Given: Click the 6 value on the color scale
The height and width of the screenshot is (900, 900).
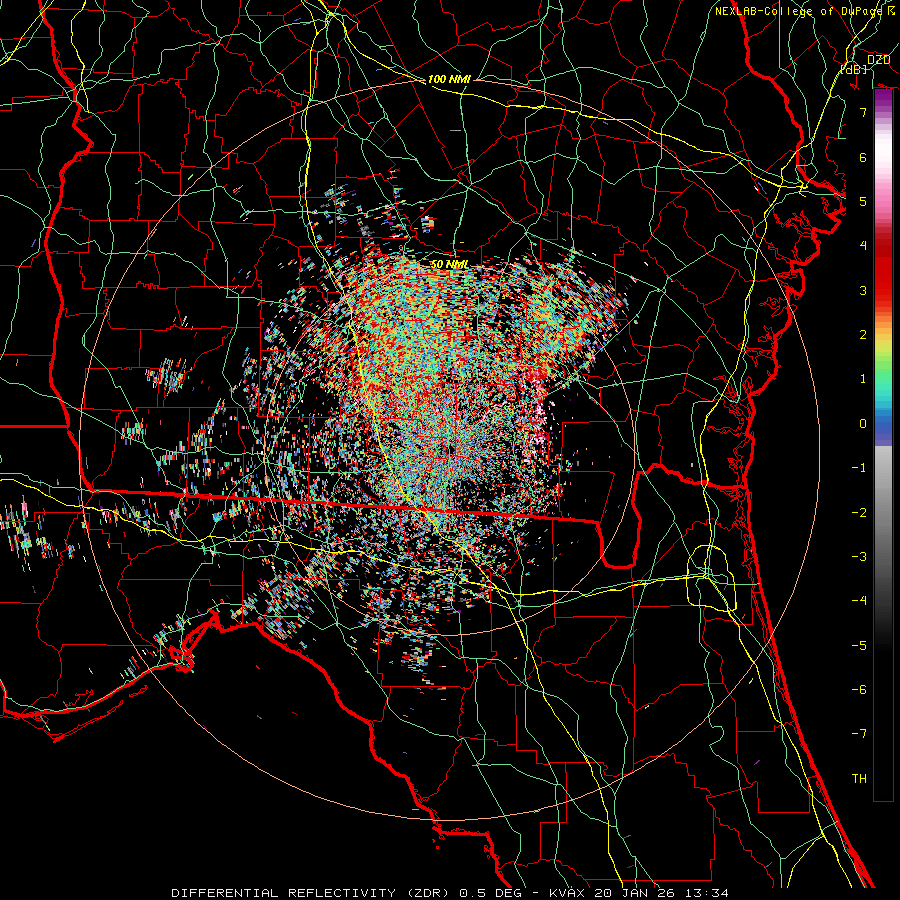Looking at the screenshot, I should [863, 157].
